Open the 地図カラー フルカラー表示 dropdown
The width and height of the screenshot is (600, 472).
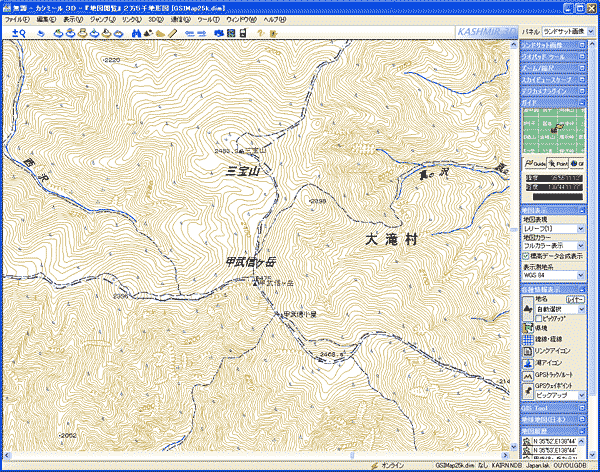554,246
